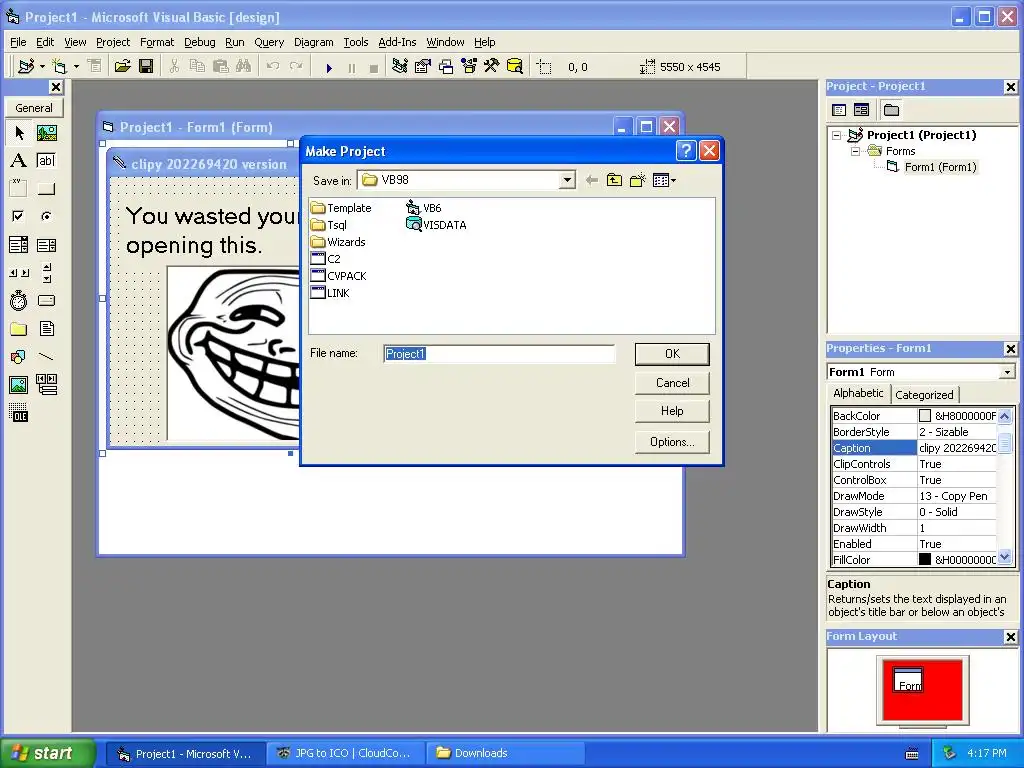
Task: Select the TextBox (ab|) control tool
Action: tap(46, 161)
